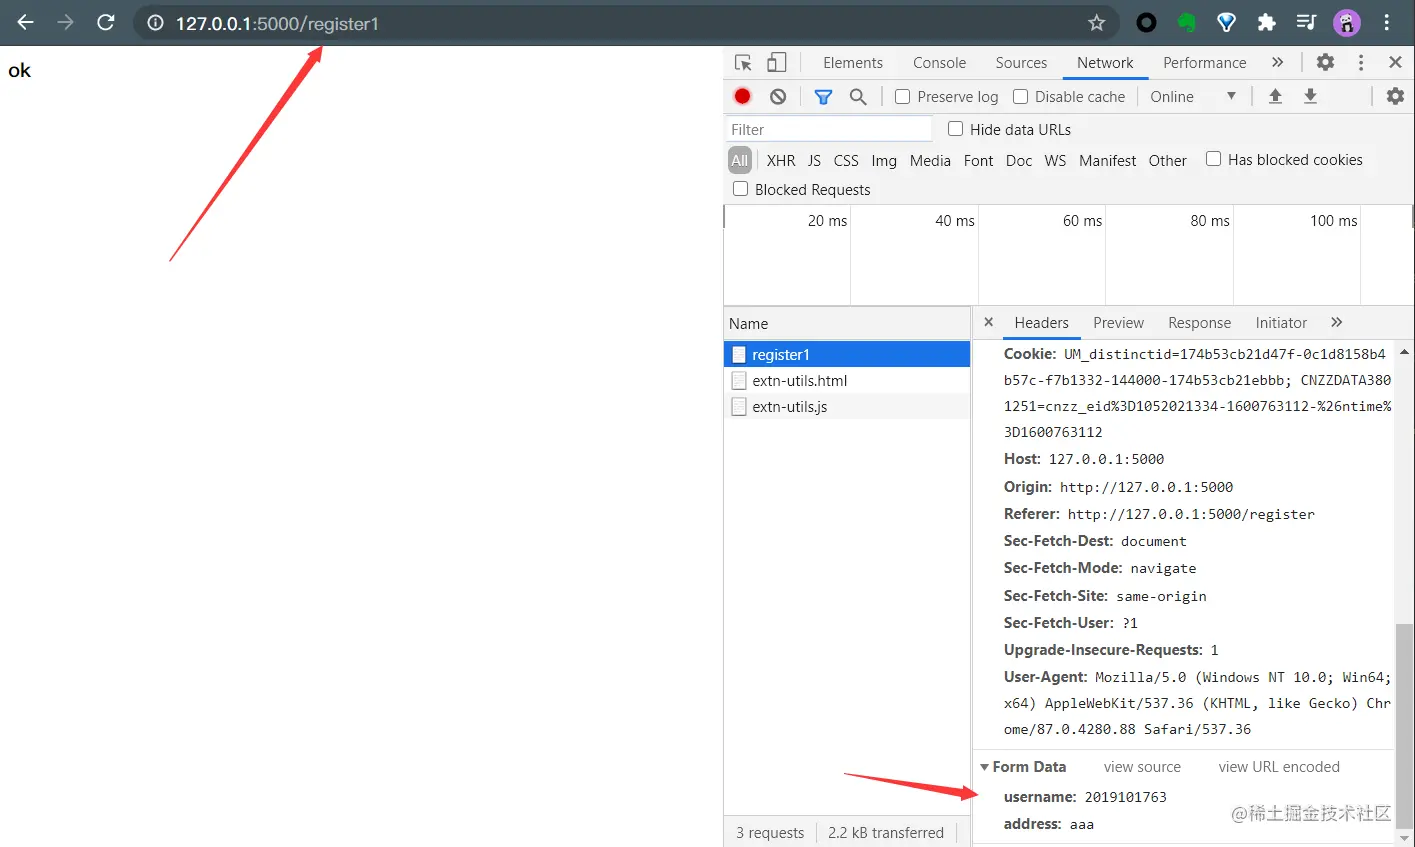This screenshot has height=847, width=1415.
Task: Open DevTools customize three-dot menu
Action: (1361, 62)
